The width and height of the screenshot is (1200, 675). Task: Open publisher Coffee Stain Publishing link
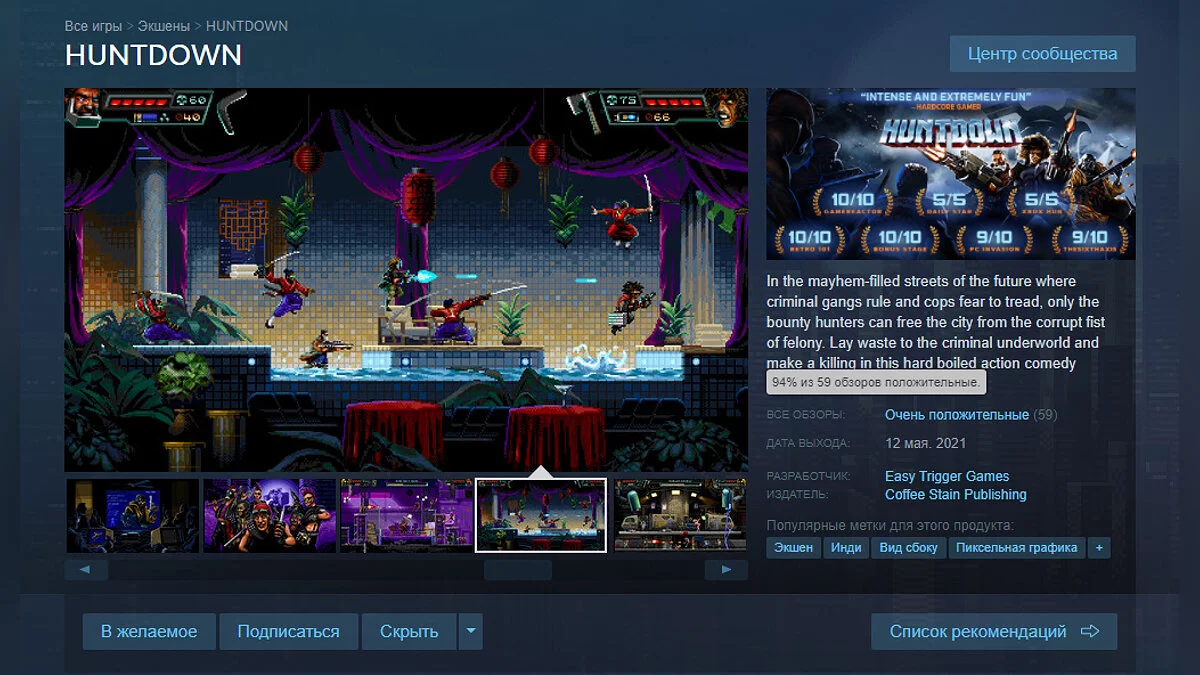[x=956, y=494]
